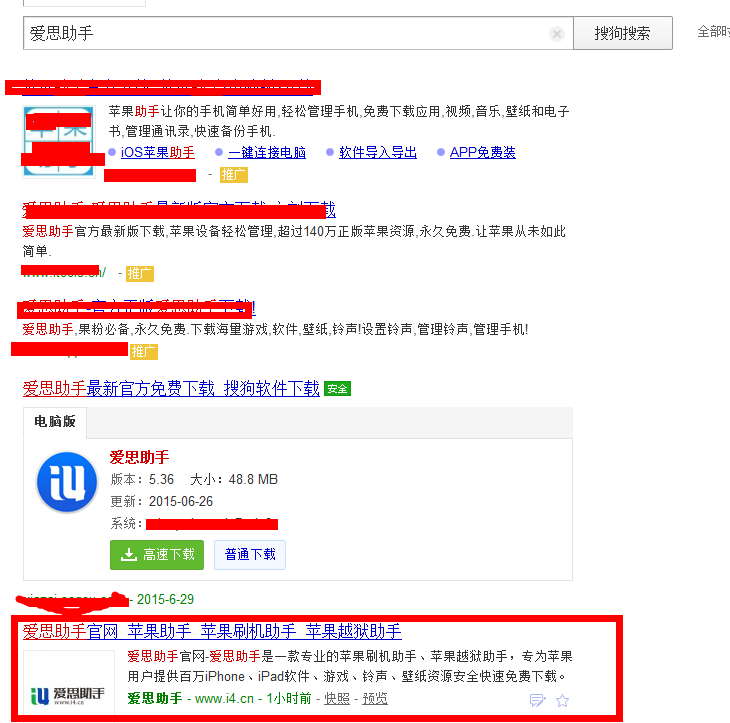
Task: Open the 一键连接电脑 link
Action: click(266, 153)
